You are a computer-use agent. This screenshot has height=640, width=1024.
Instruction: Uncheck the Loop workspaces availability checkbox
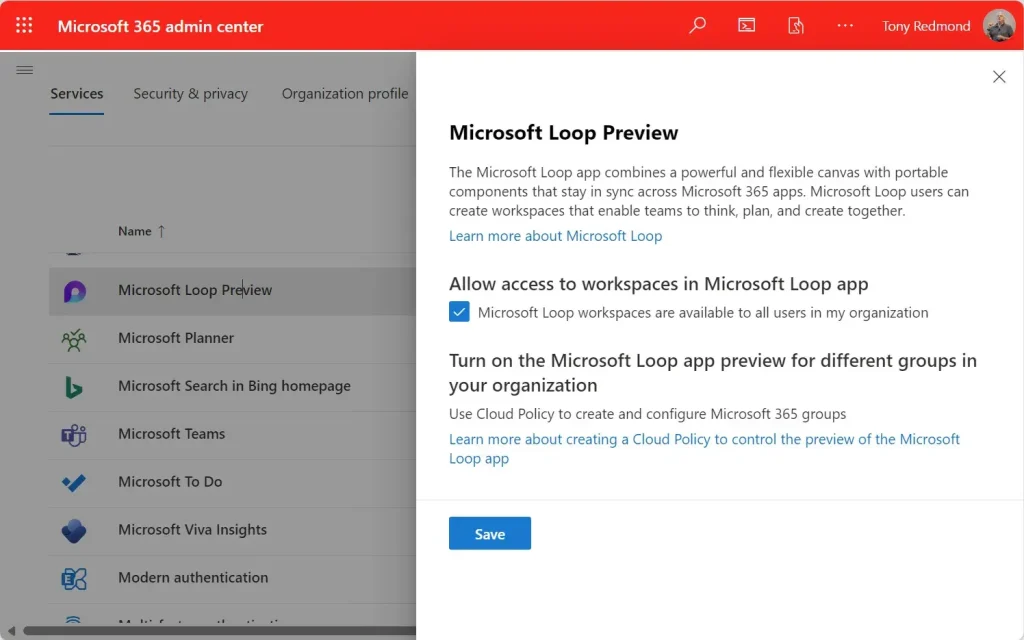pyautogui.click(x=459, y=312)
